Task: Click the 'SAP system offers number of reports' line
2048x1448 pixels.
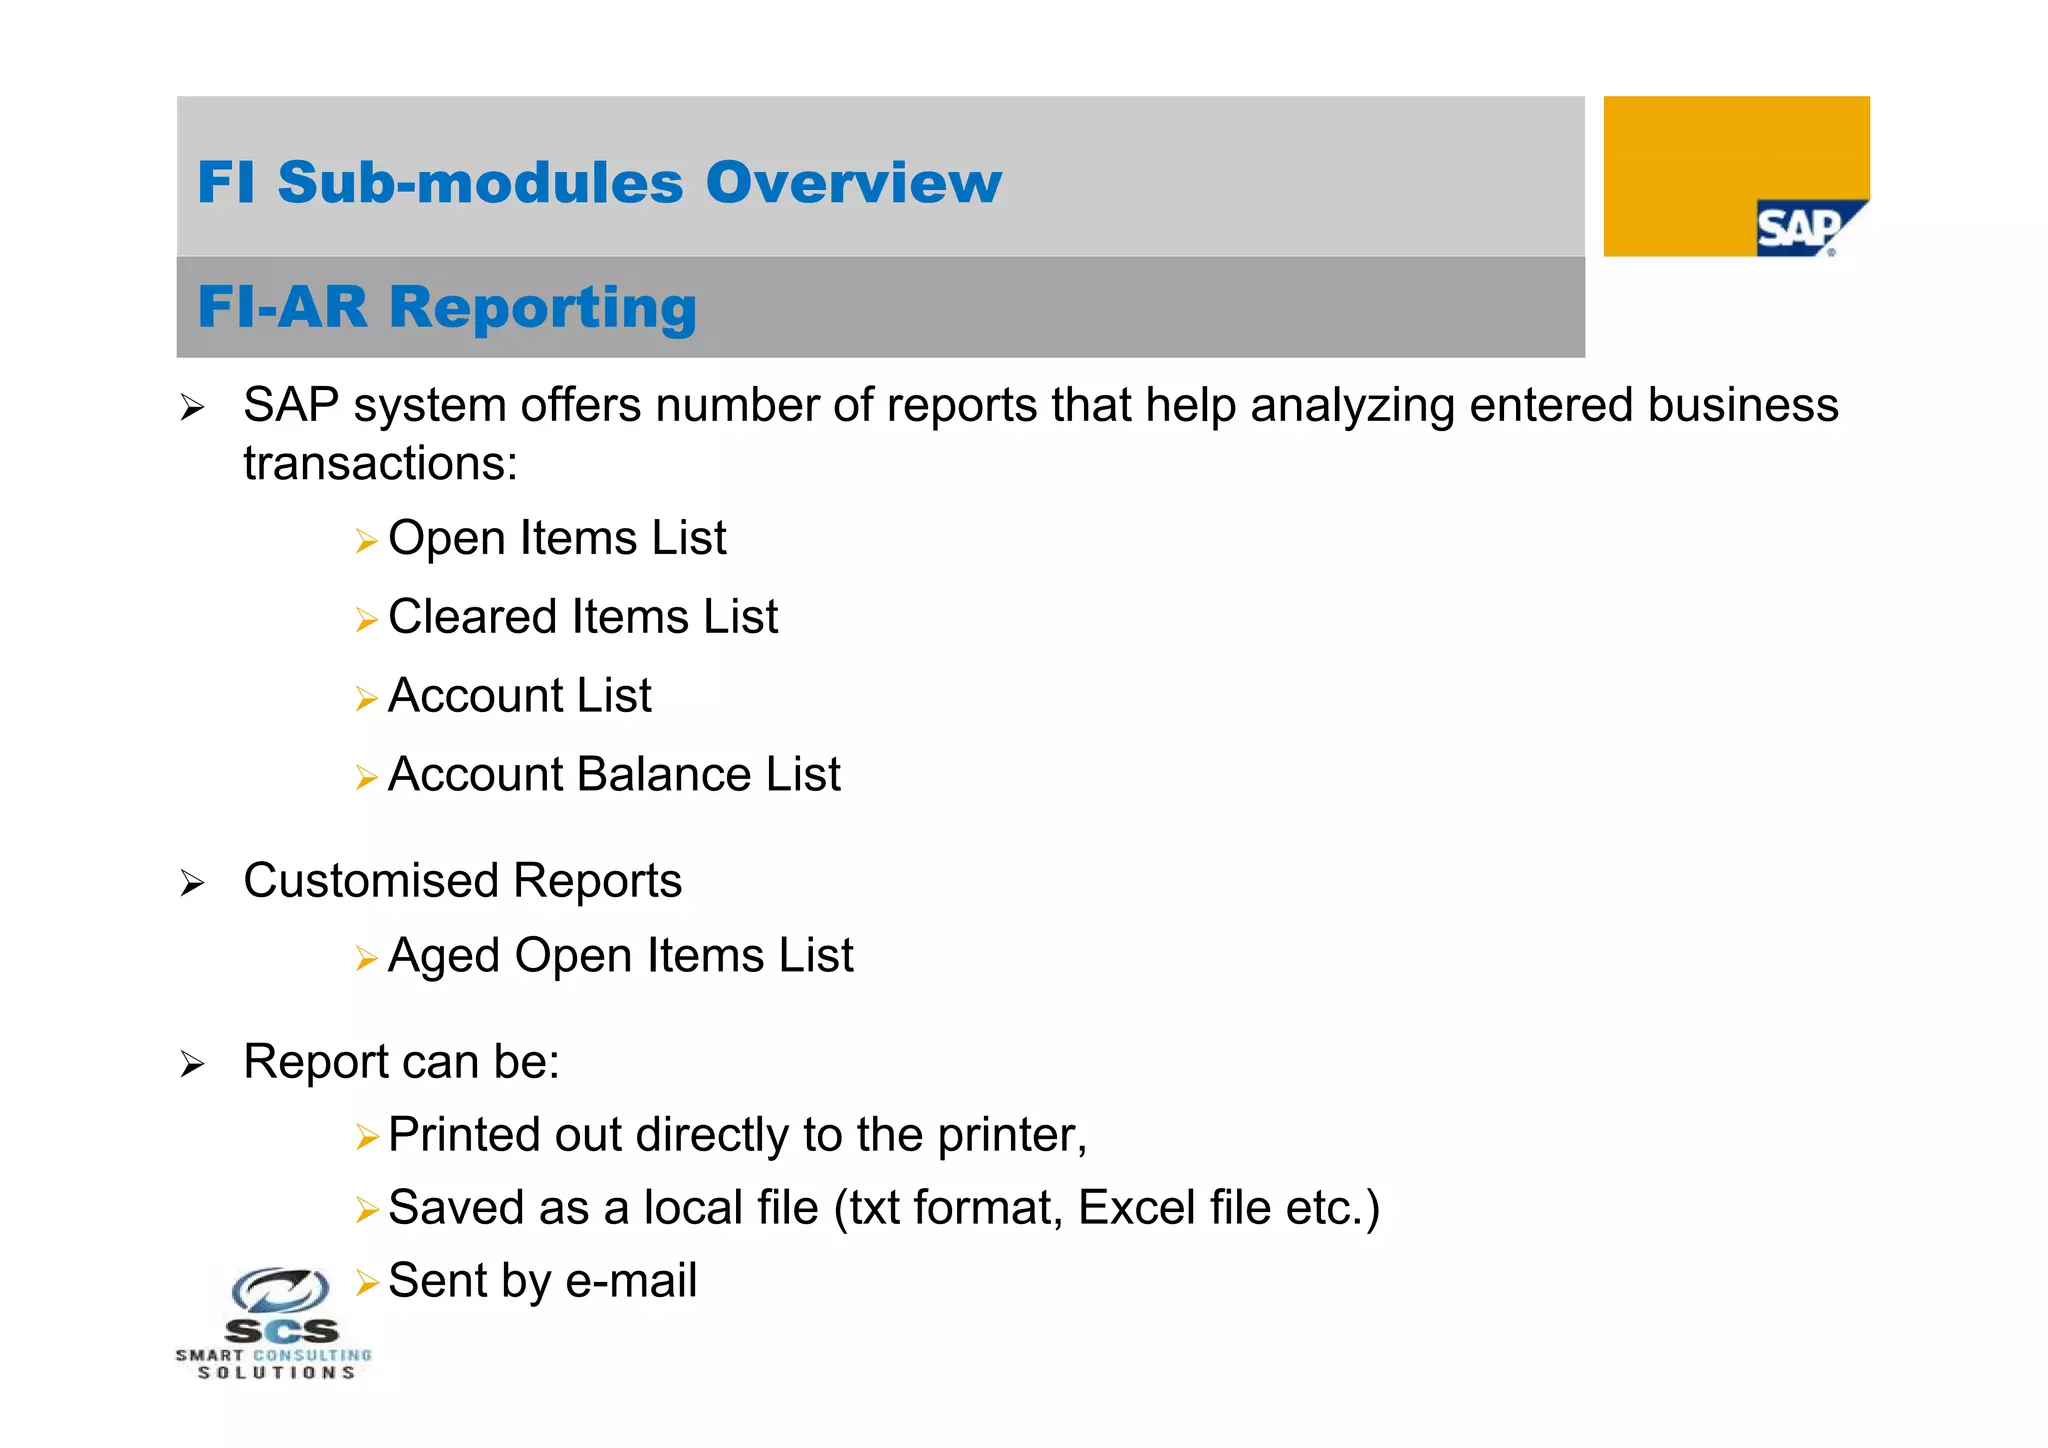Action: click(1041, 405)
